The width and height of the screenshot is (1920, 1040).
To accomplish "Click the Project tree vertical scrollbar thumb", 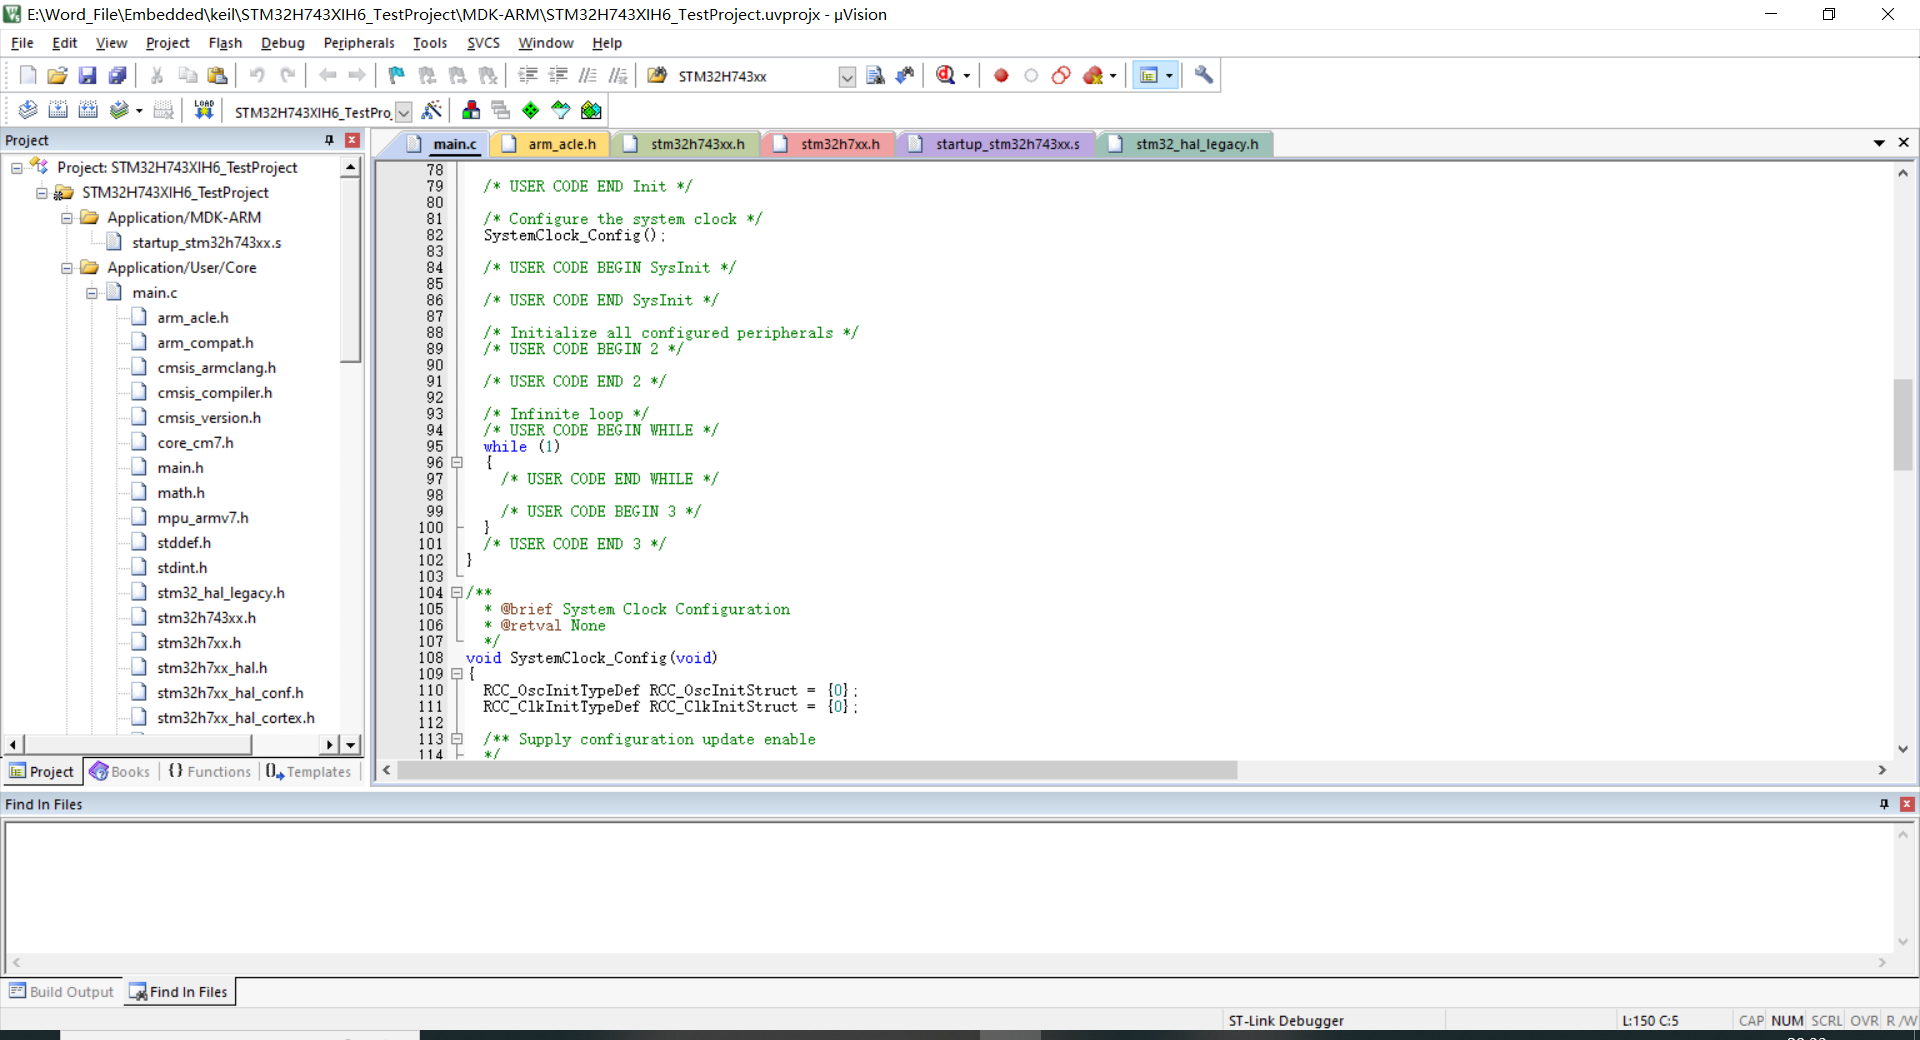I will [x=350, y=270].
